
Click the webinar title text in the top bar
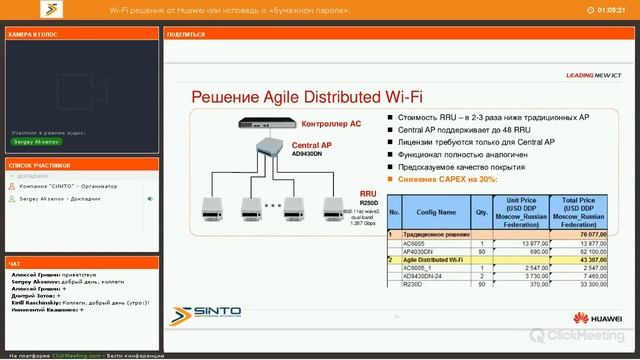pyautogui.click(x=229, y=11)
